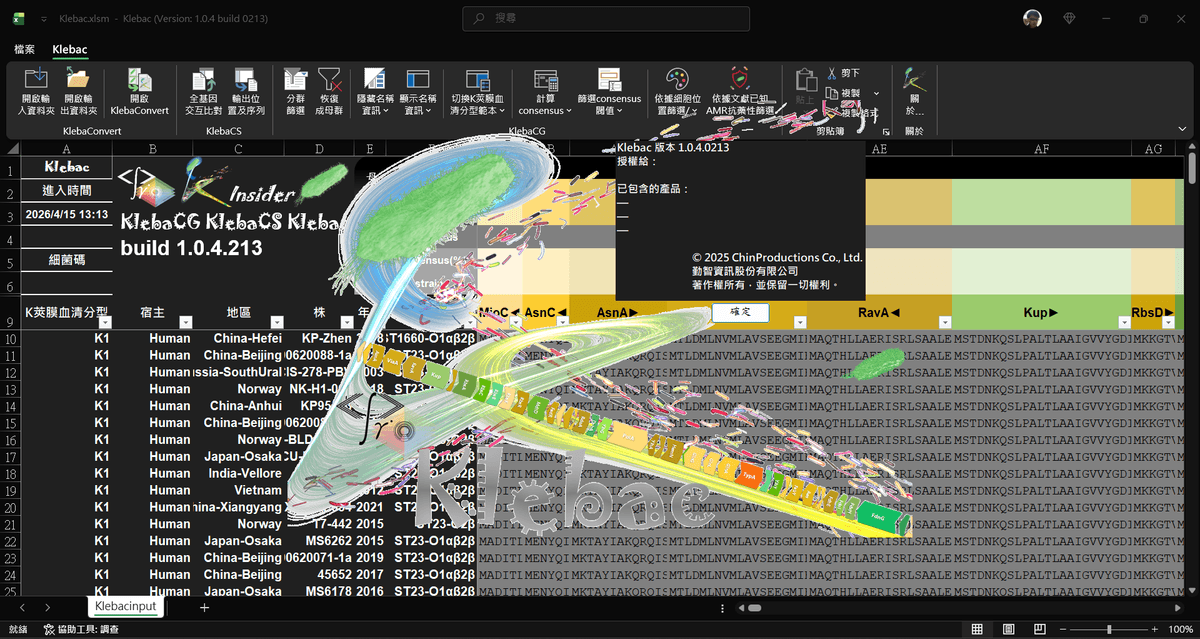Viewport: 1200px width, 639px height.
Task: Click AsnA column heading cell
Action: pyautogui.click(x=617, y=312)
